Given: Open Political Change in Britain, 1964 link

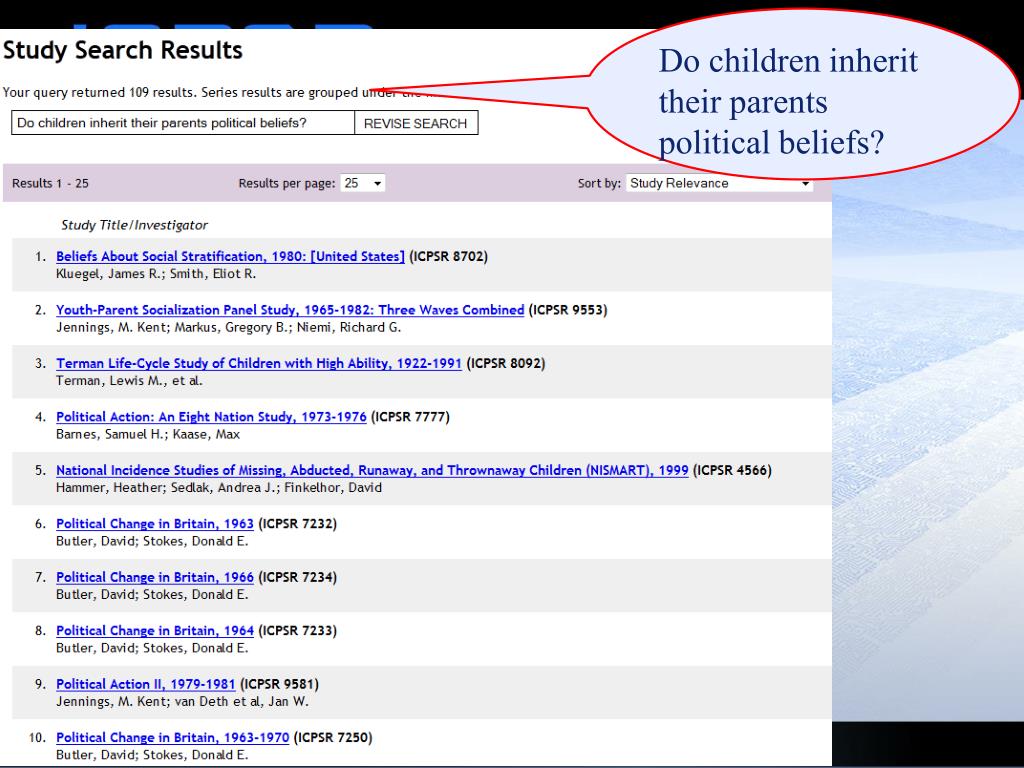Looking at the screenshot, I should coord(155,631).
